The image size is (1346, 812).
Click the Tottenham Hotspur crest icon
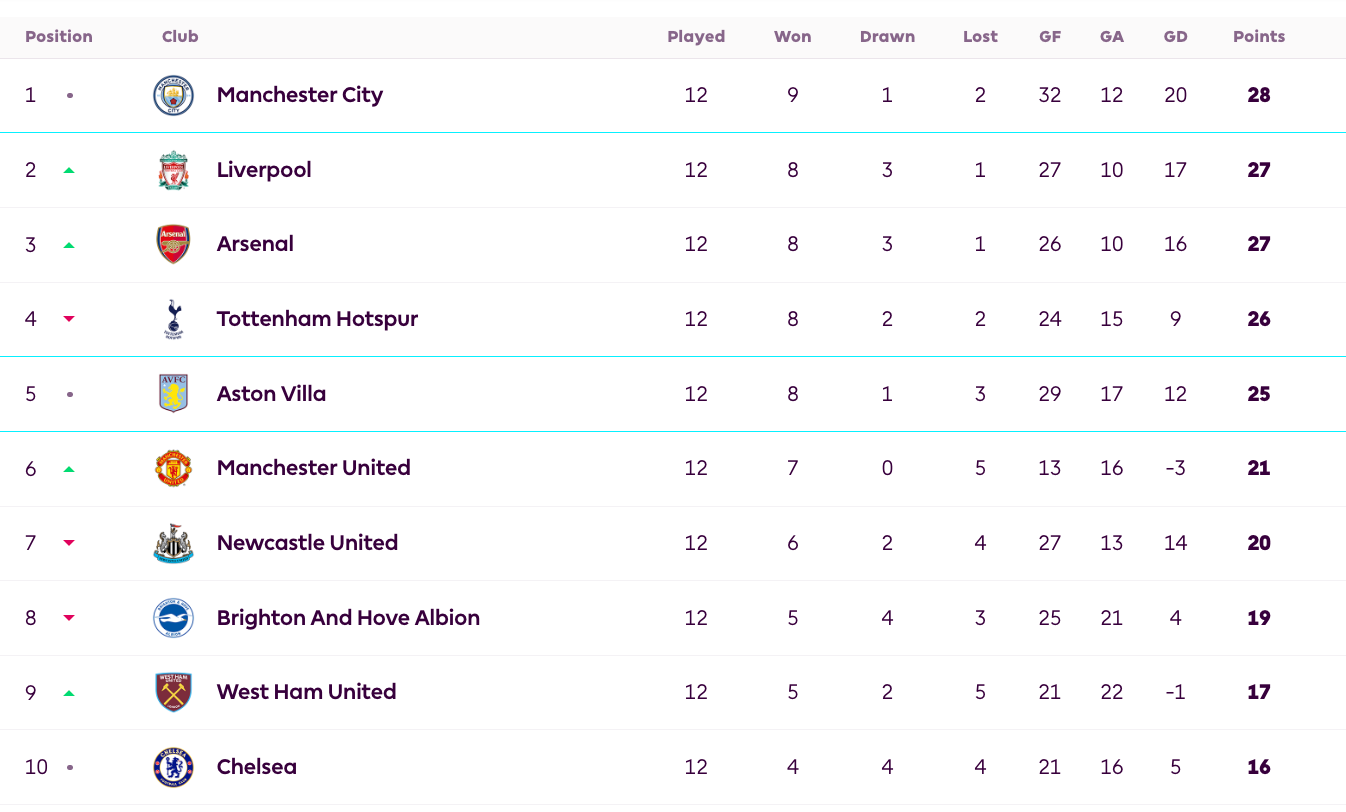(x=173, y=319)
